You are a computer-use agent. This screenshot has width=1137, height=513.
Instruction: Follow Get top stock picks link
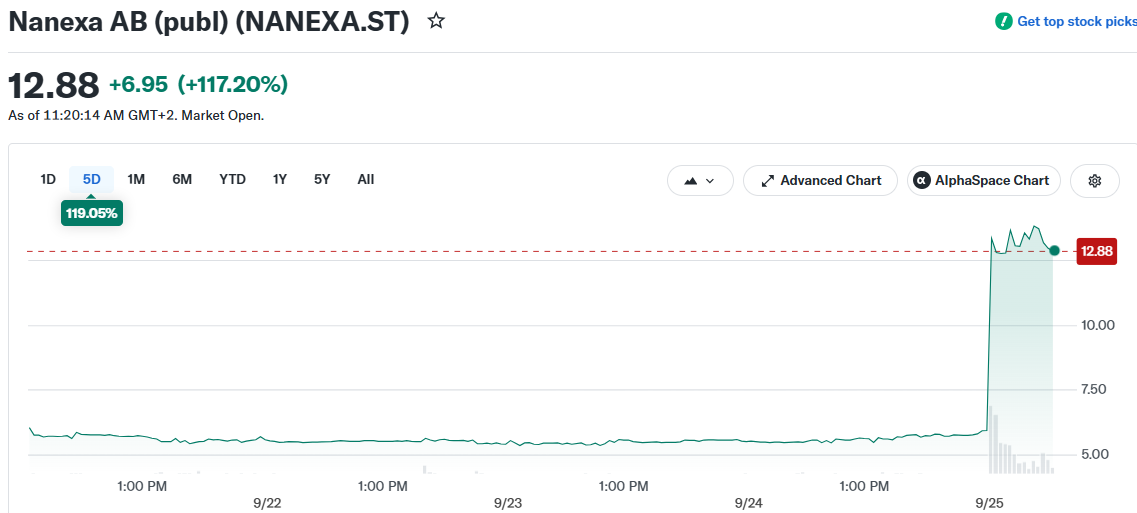[x=1077, y=22]
